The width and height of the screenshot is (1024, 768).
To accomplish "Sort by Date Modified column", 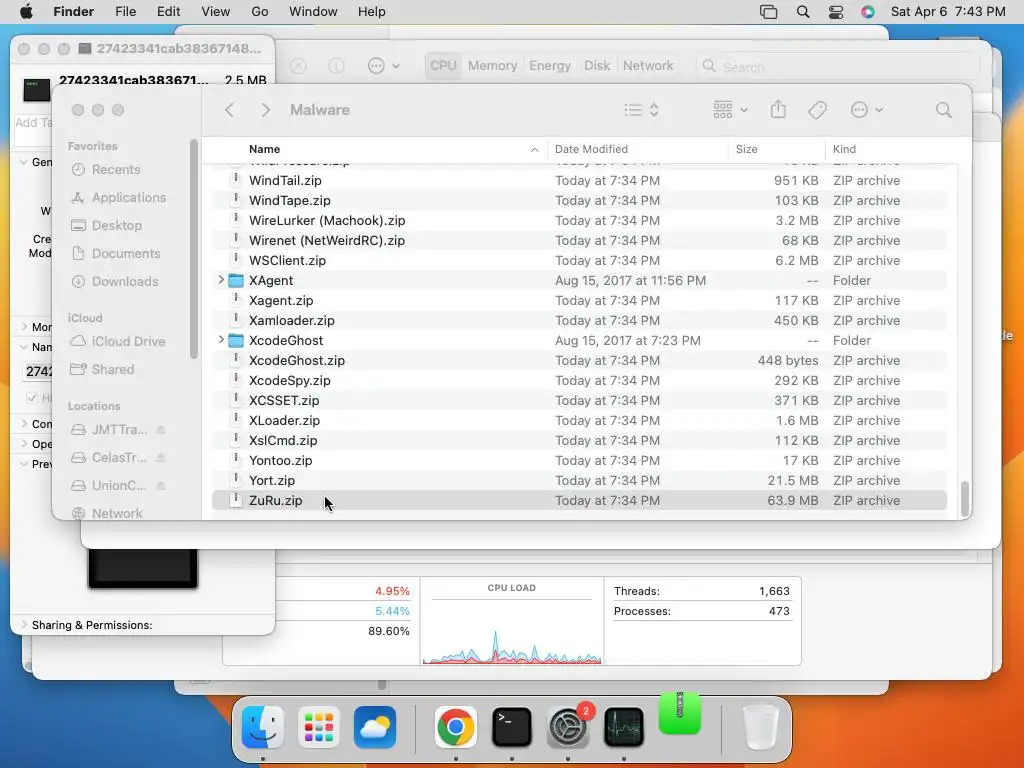I will tap(637, 149).
